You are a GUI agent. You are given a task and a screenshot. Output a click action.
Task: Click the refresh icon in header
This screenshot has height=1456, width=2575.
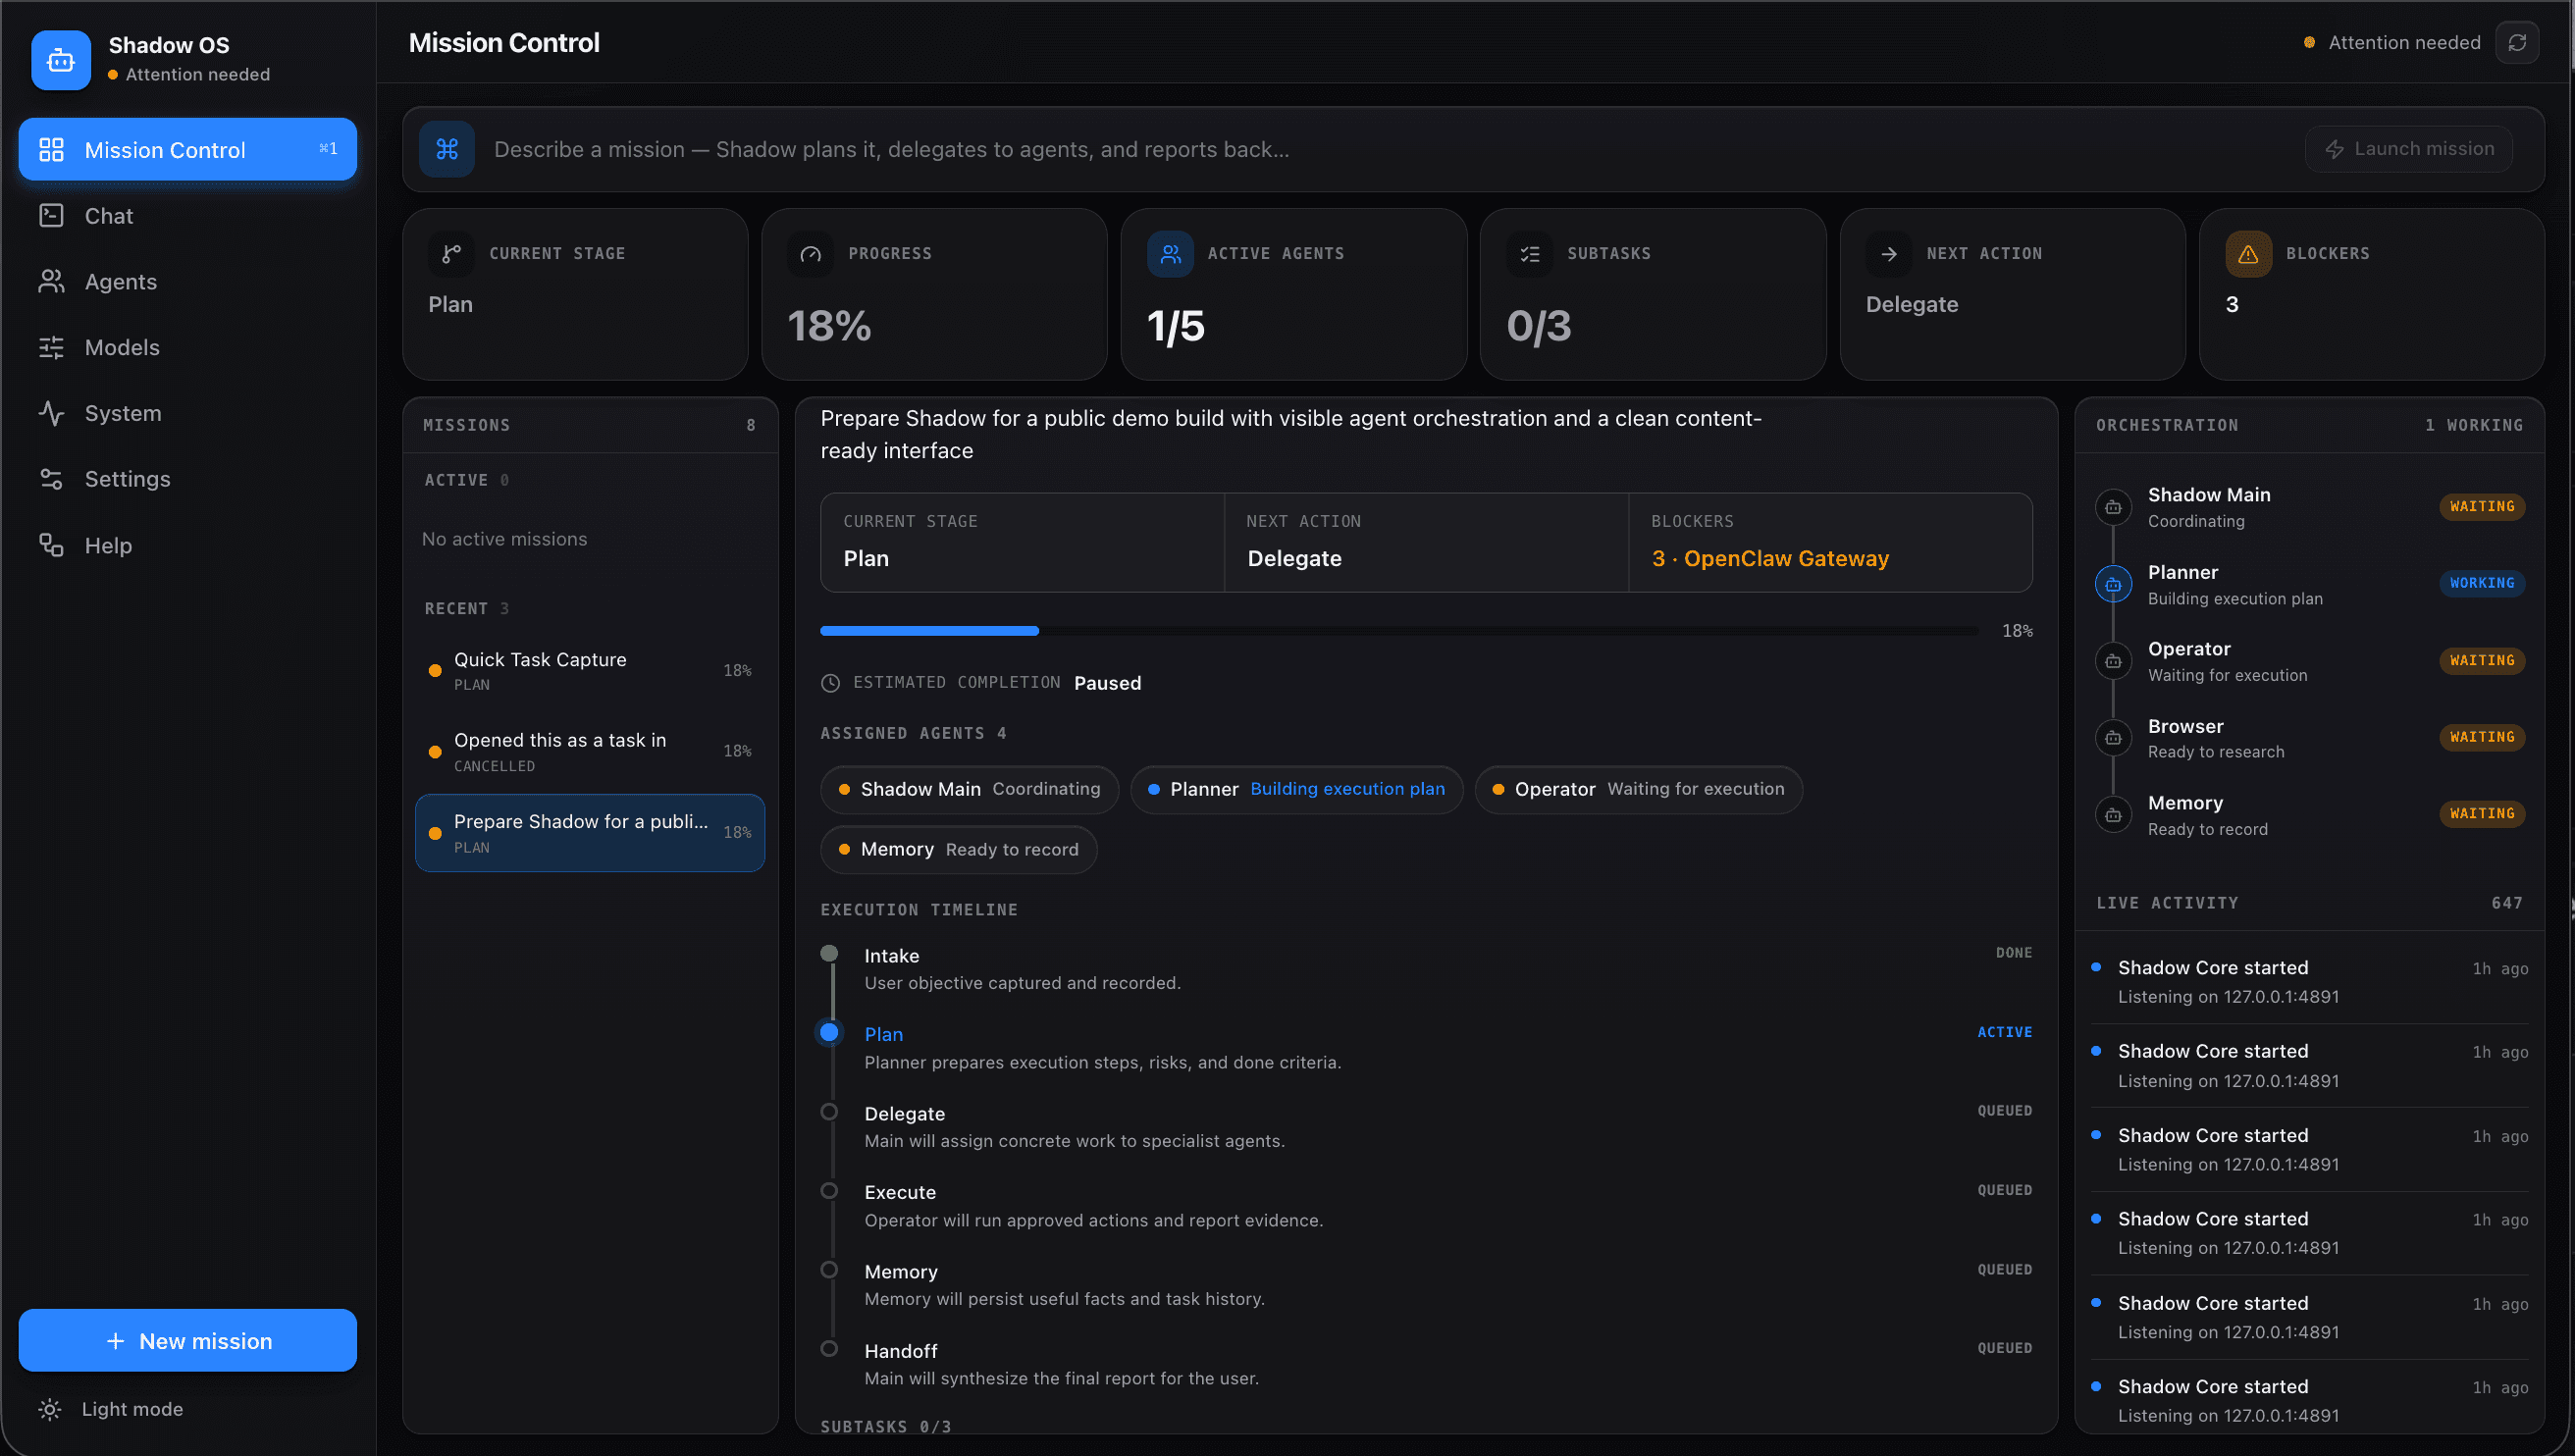tap(2517, 42)
